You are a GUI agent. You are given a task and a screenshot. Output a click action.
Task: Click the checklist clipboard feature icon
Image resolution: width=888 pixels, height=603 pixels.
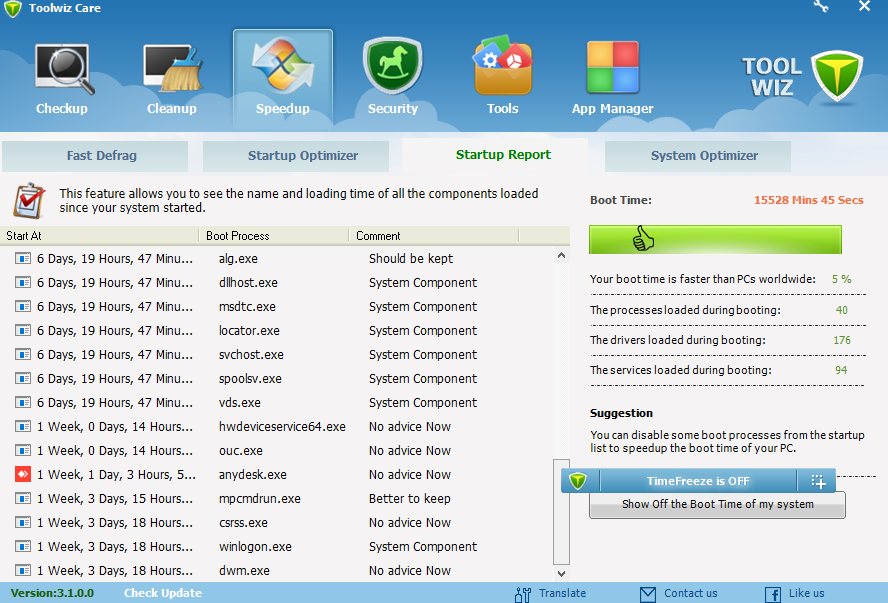click(29, 200)
